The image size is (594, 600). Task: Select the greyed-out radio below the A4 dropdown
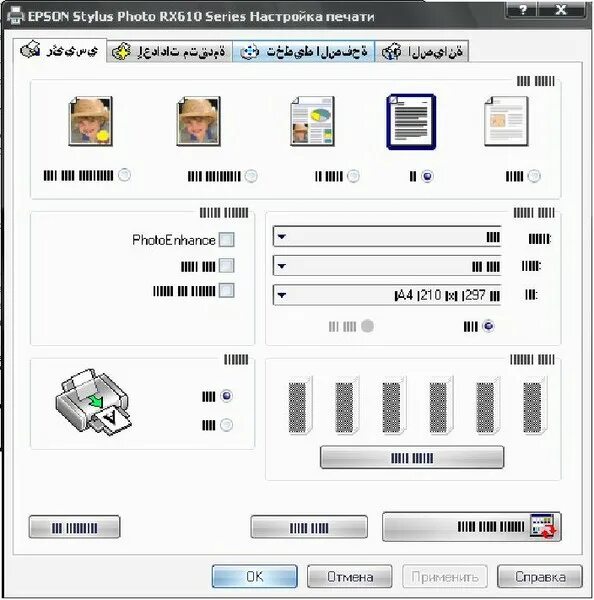point(367,326)
